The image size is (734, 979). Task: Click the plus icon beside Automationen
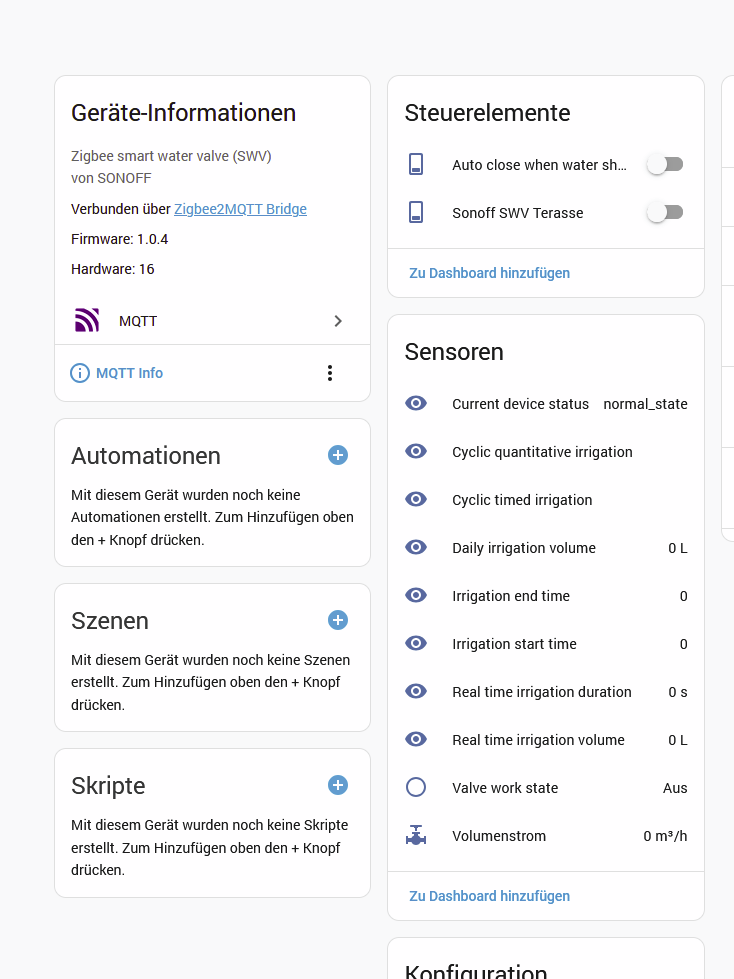click(x=338, y=455)
